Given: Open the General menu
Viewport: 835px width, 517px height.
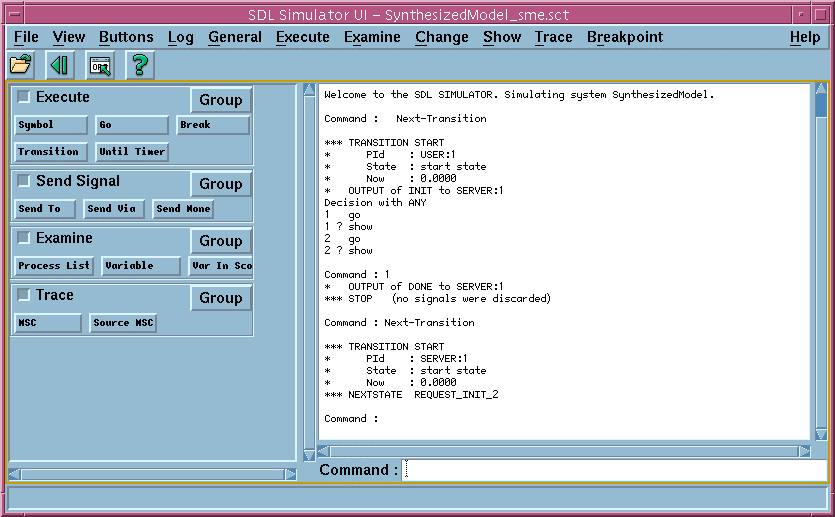Looking at the screenshot, I should click(235, 37).
